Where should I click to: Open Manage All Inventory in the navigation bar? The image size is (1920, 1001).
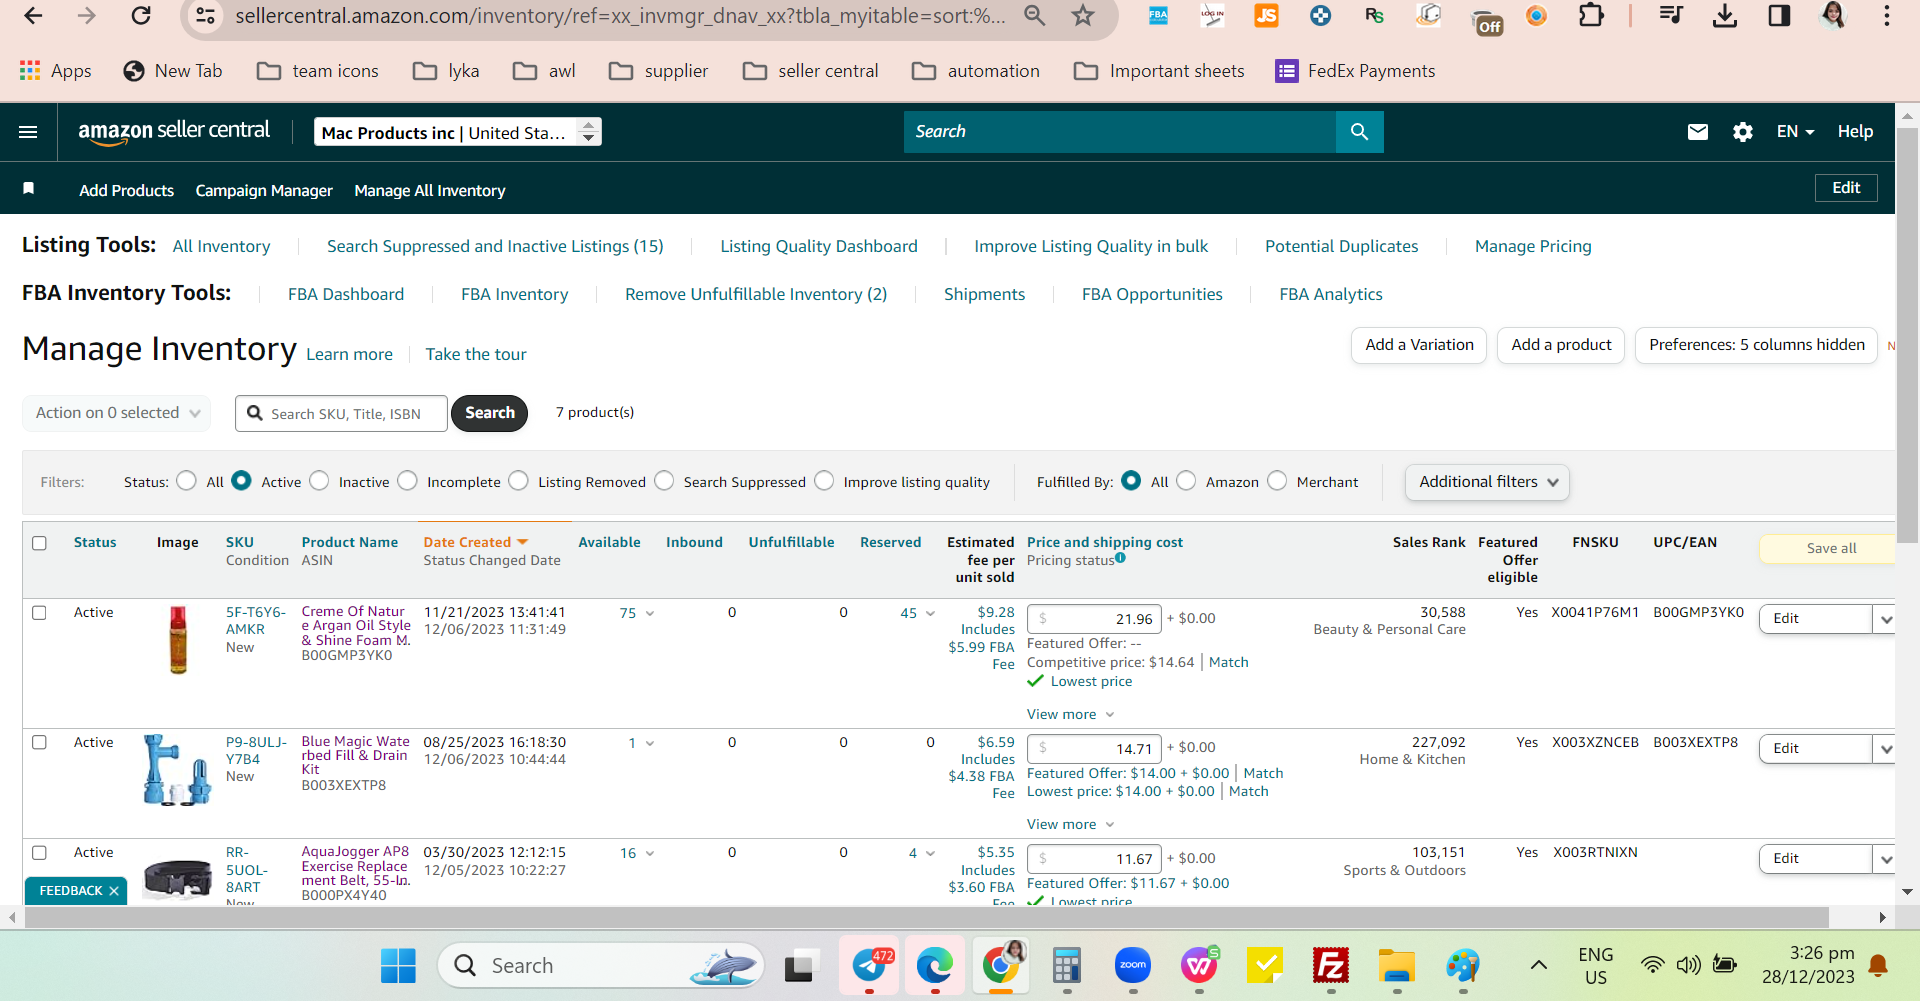click(430, 190)
